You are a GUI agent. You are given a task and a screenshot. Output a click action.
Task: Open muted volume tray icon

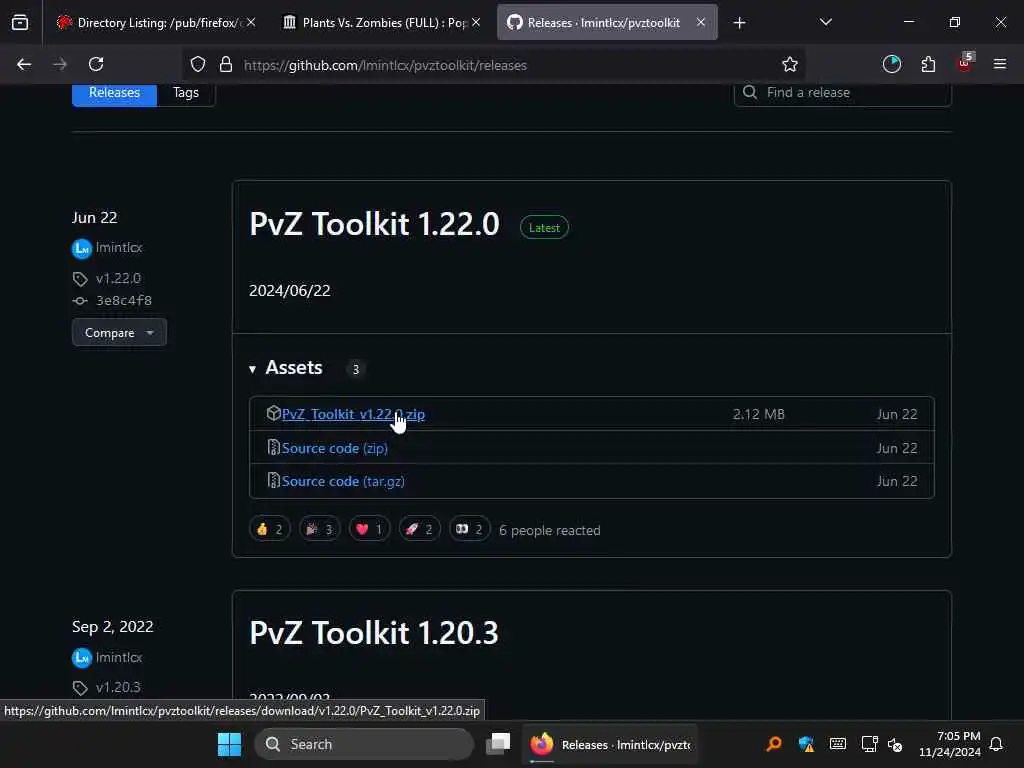895,744
